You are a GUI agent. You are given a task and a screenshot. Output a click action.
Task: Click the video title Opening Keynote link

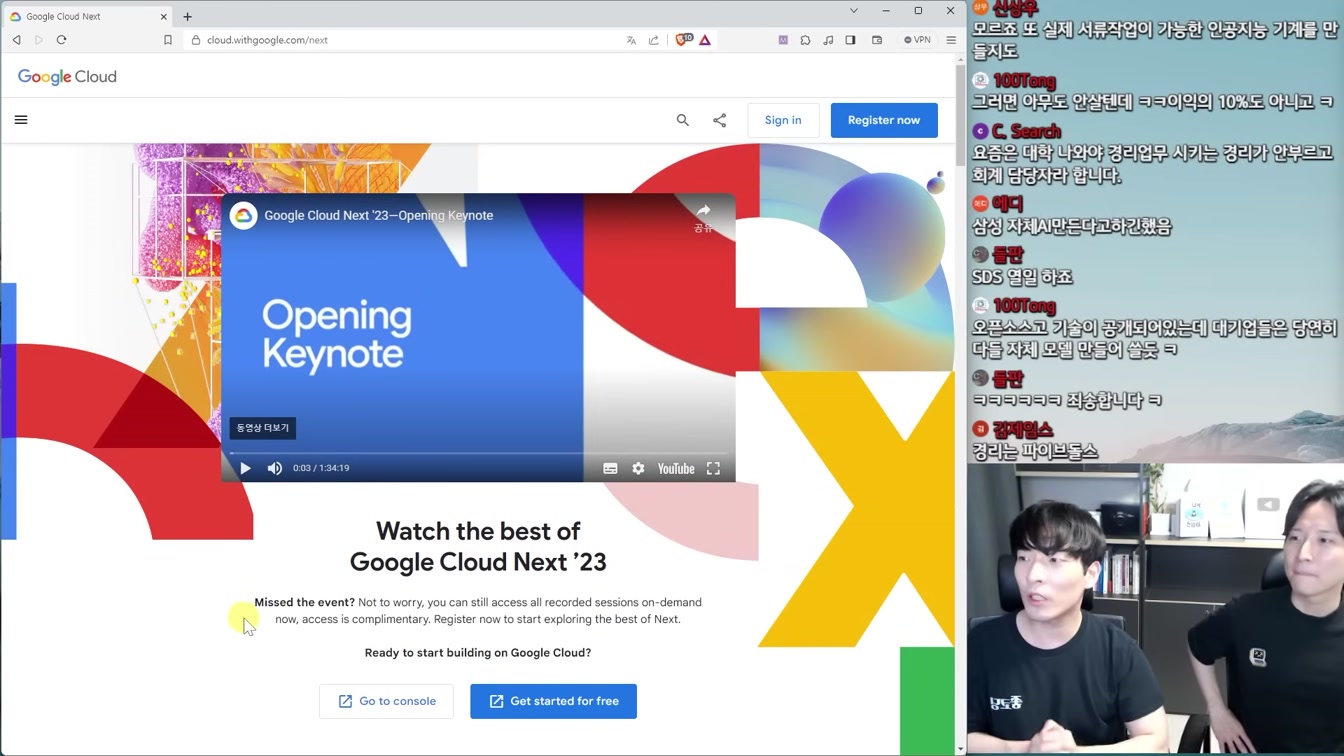coord(379,215)
